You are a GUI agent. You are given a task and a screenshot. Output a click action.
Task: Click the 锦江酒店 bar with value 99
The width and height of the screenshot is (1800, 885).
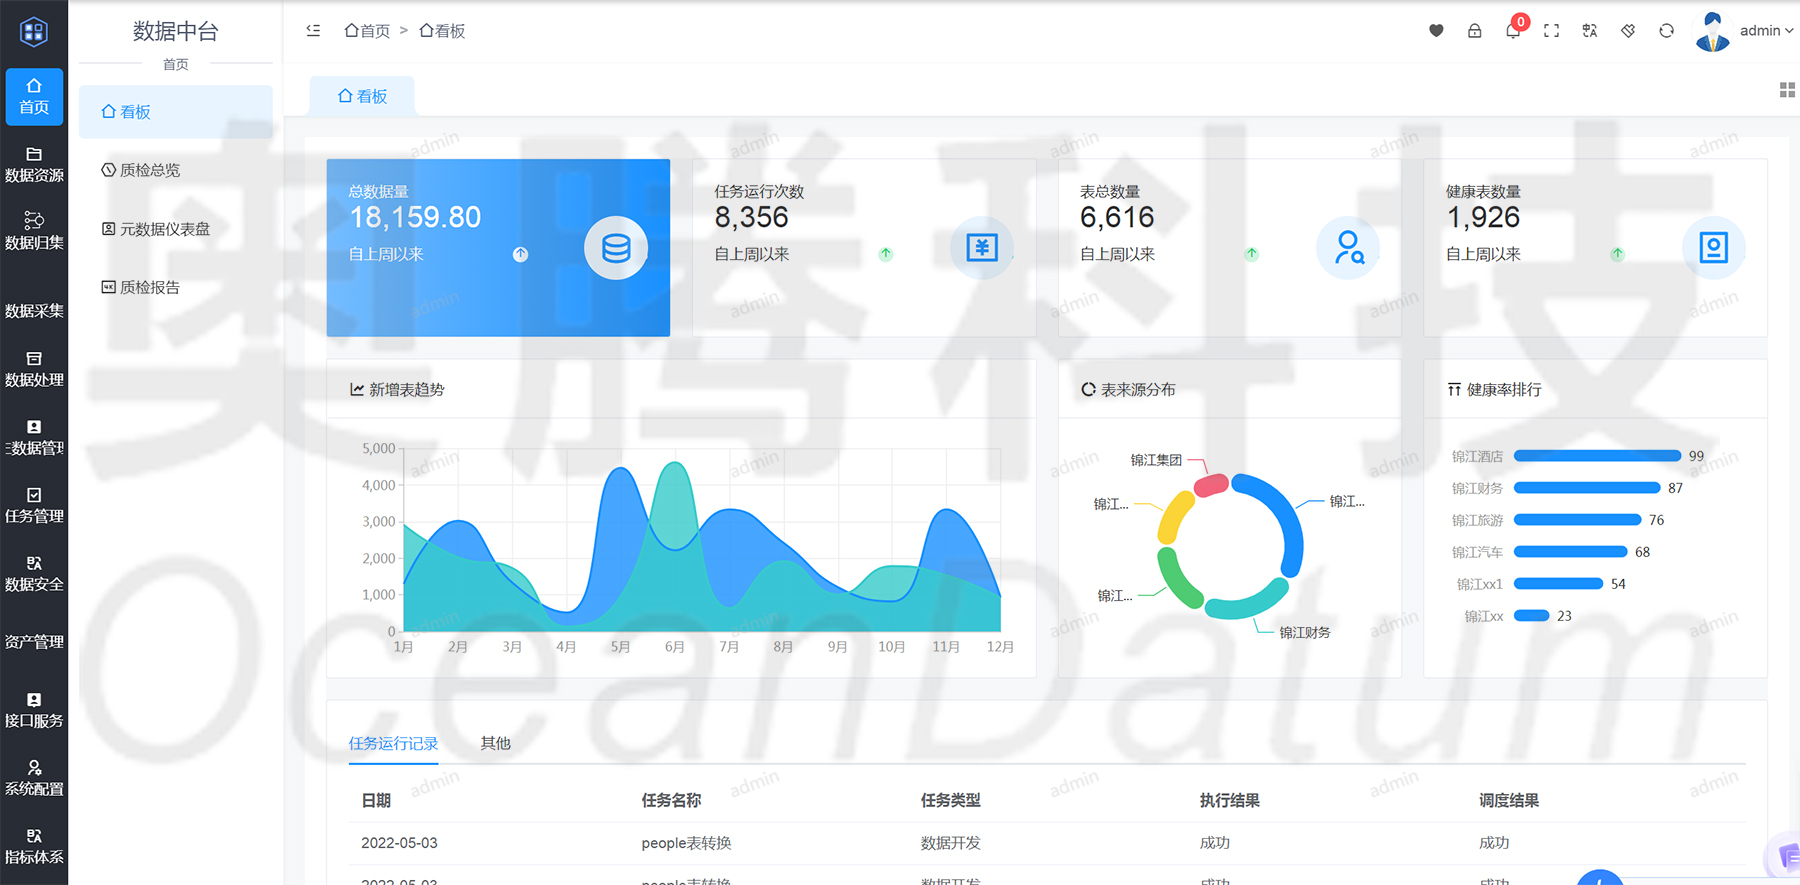tap(1597, 456)
